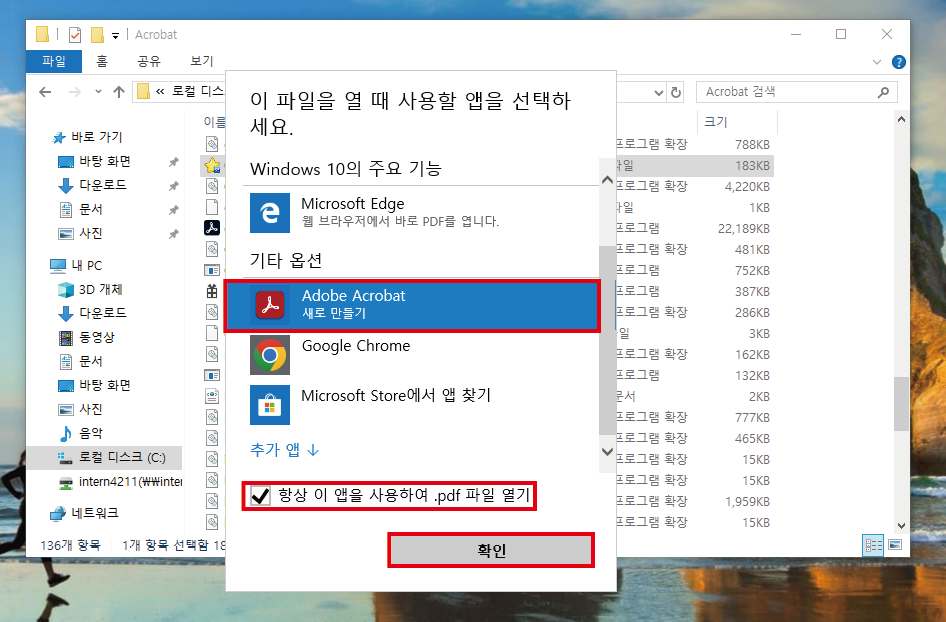Select 로컬 디스크 (C:) drive
The width and height of the screenshot is (946, 622).
(x=104, y=457)
